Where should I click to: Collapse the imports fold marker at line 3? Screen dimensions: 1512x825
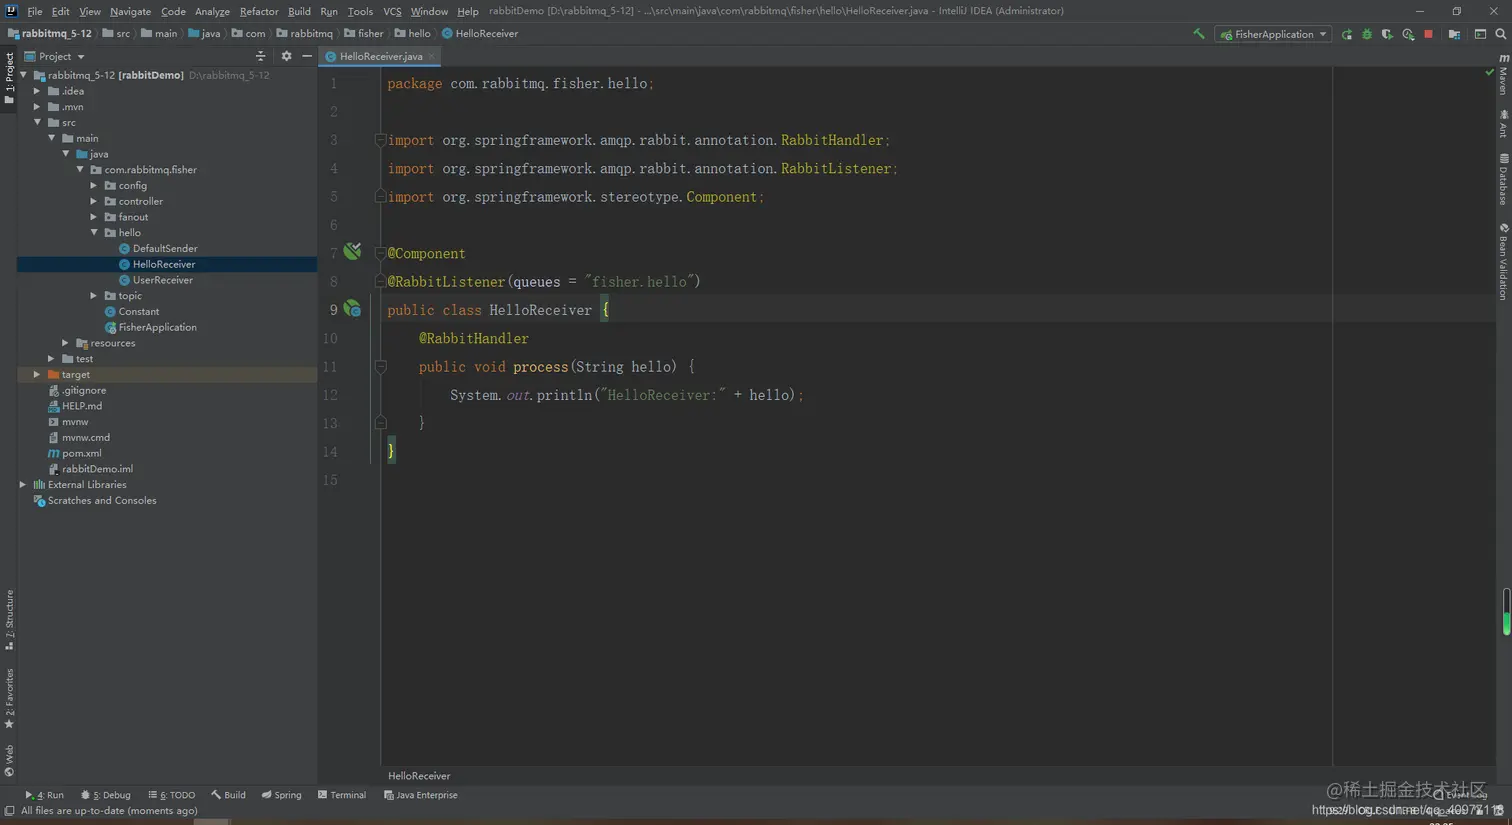click(x=380, y=140)
